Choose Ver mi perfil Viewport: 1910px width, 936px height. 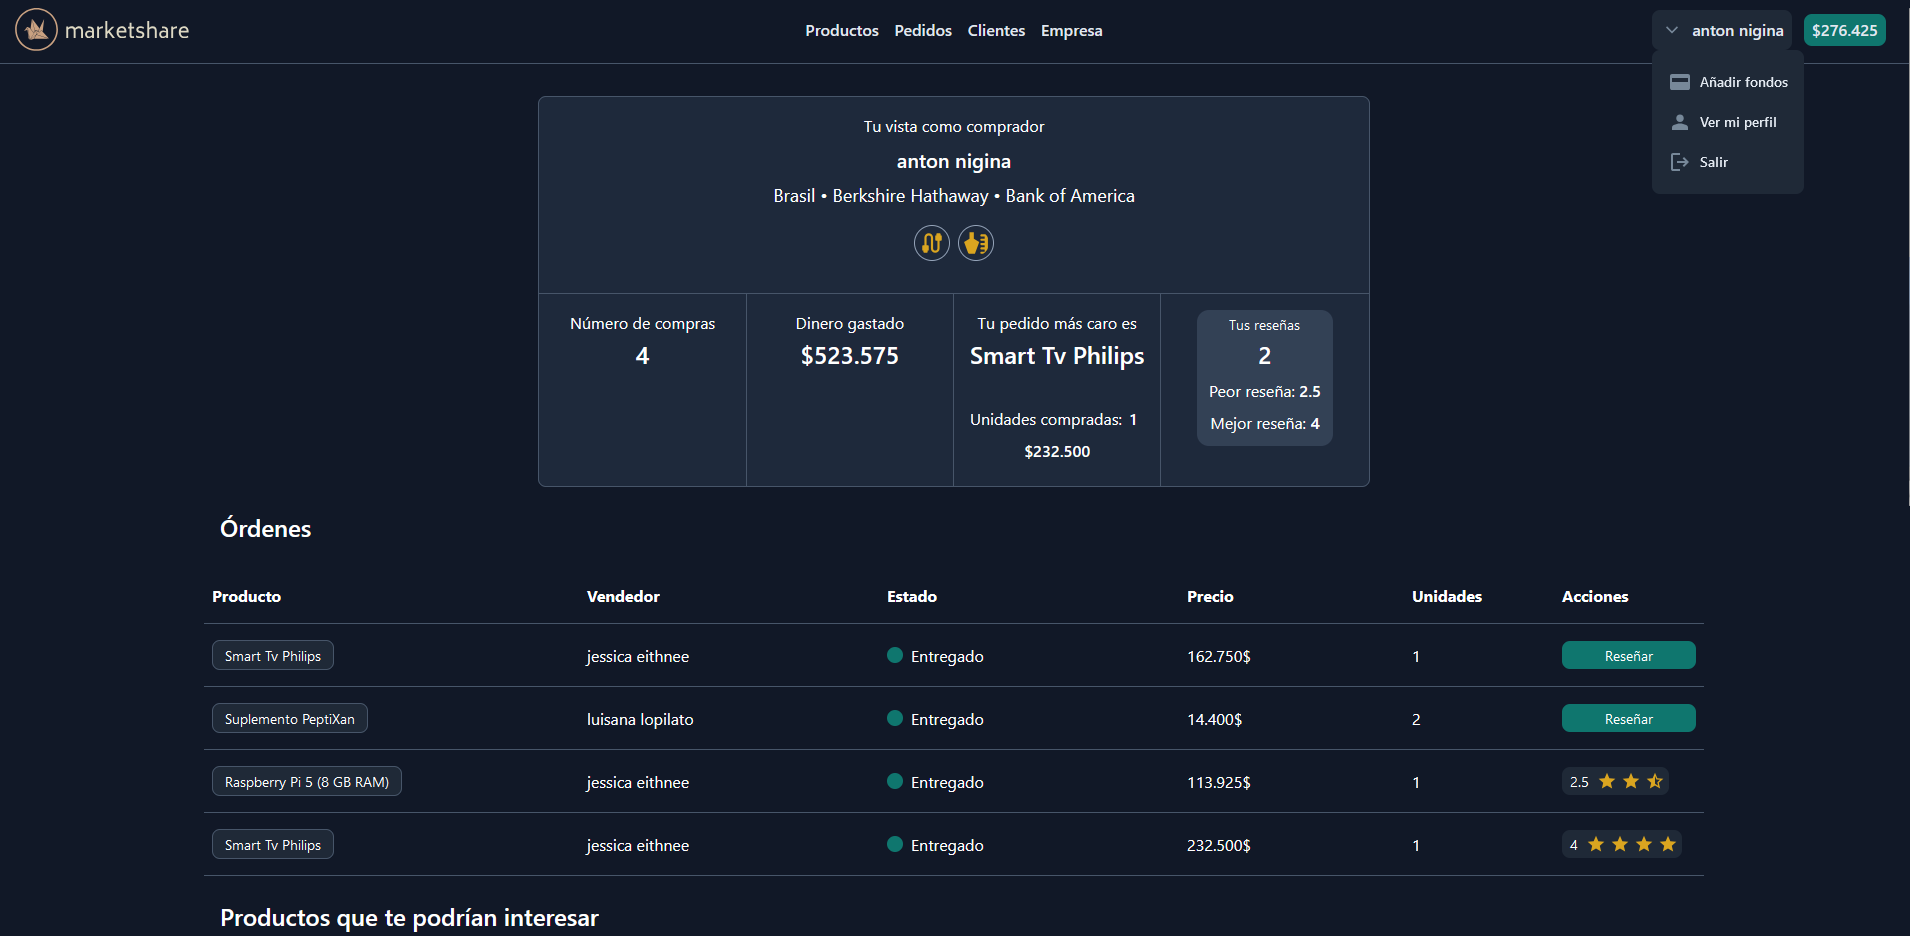tap(1728, 122)
